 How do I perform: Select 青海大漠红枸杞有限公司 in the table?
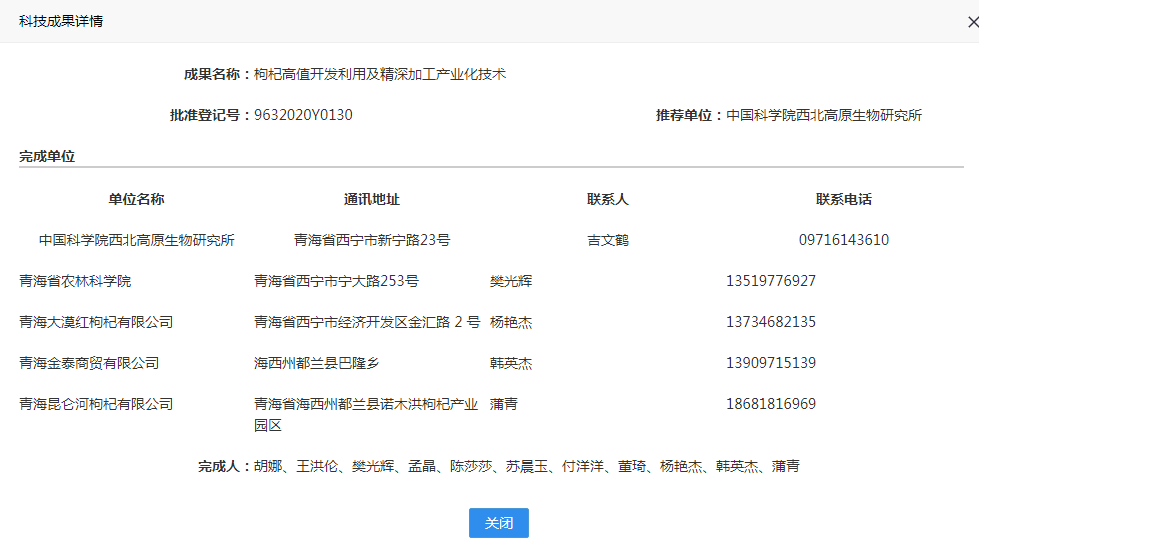pyautogui.click(x=96, y=322)
